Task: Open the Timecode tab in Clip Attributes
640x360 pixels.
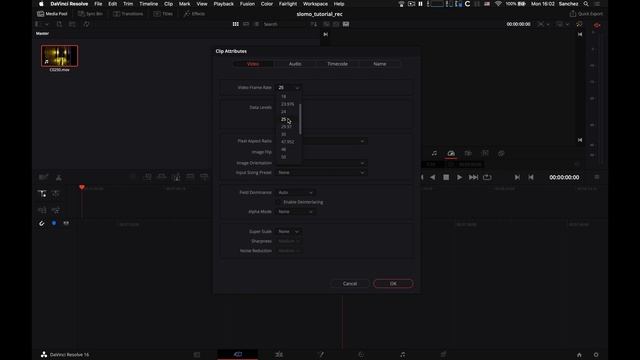Action: click(338, 64)
